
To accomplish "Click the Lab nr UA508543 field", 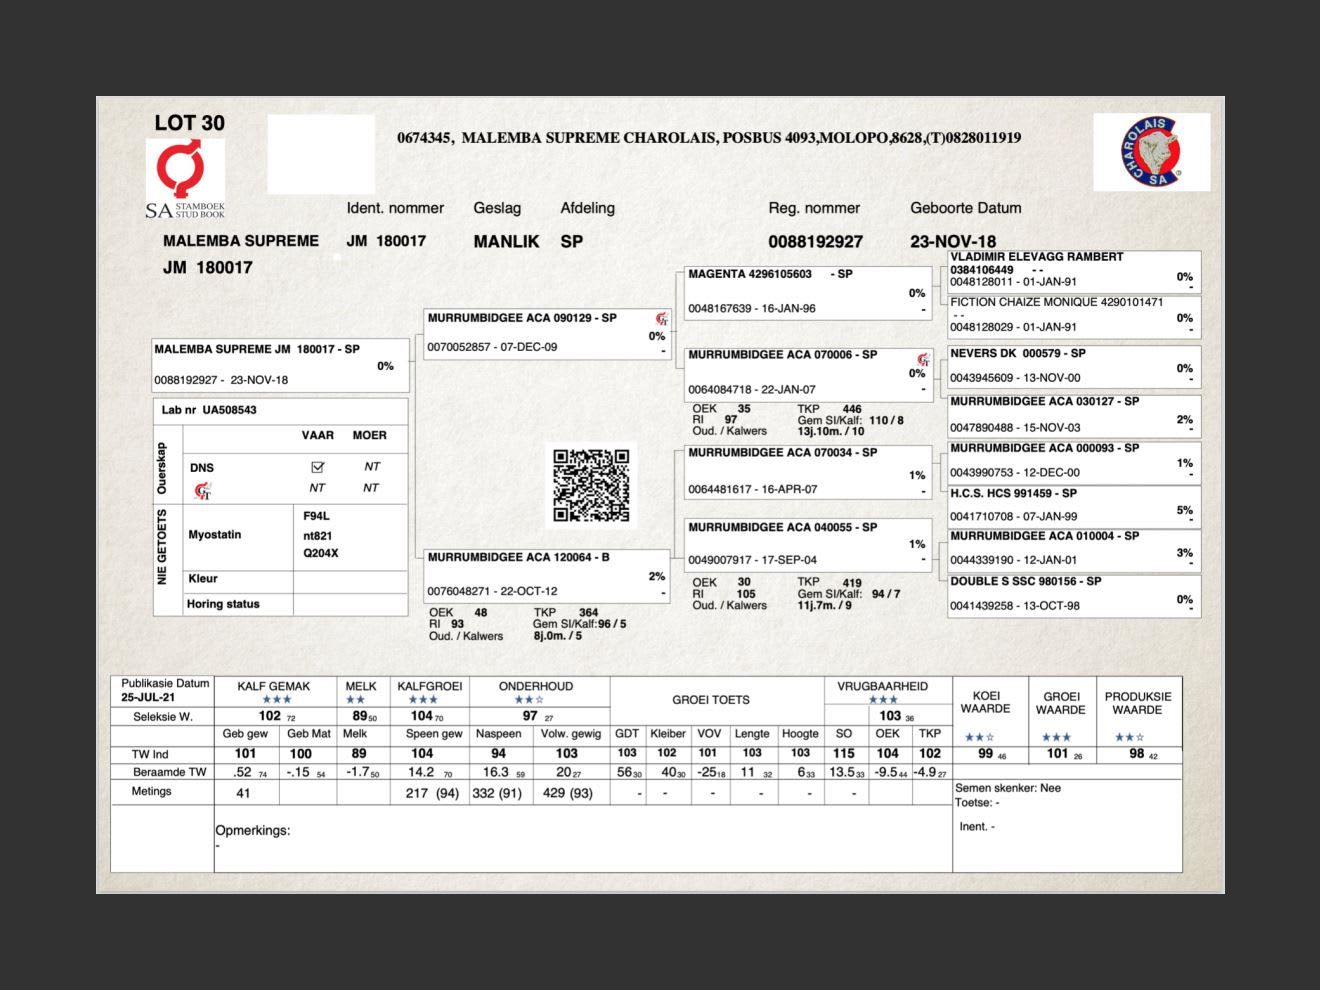I will 209,410.
